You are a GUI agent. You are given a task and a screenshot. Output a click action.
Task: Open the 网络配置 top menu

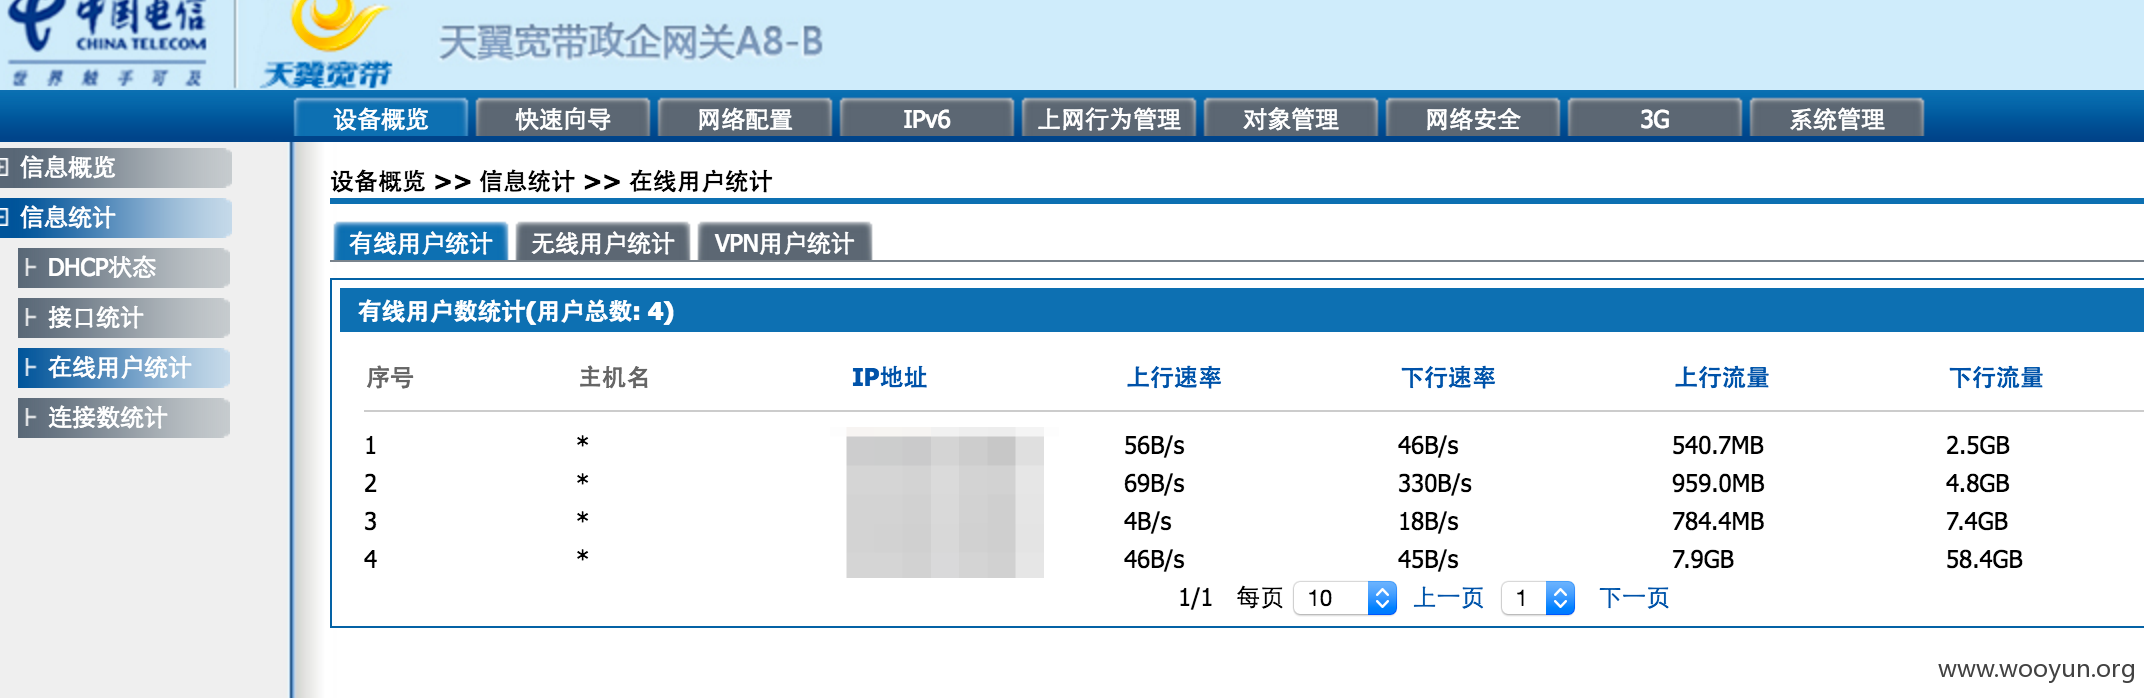pyautogui.click(x=745, y=119)
